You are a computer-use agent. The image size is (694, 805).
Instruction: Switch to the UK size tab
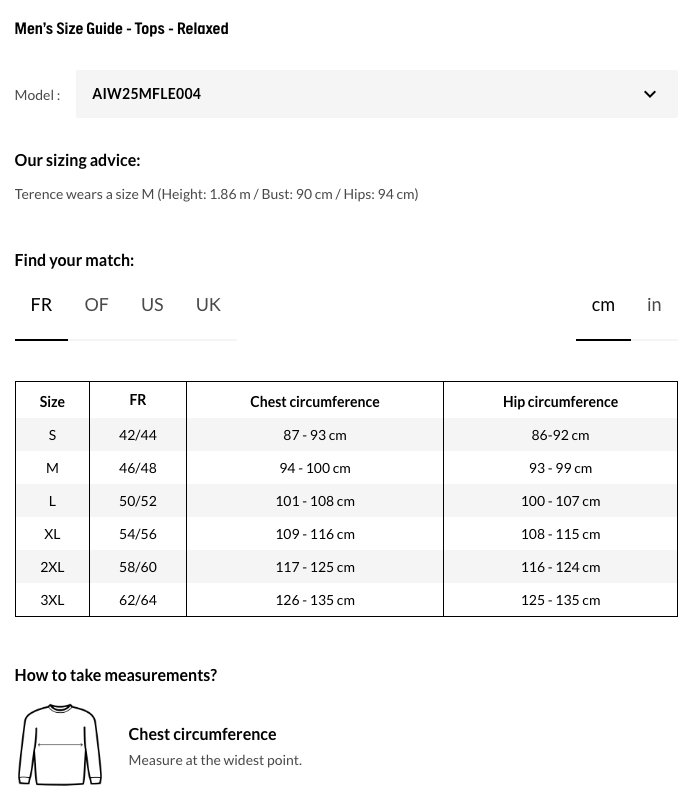[208, 305]
